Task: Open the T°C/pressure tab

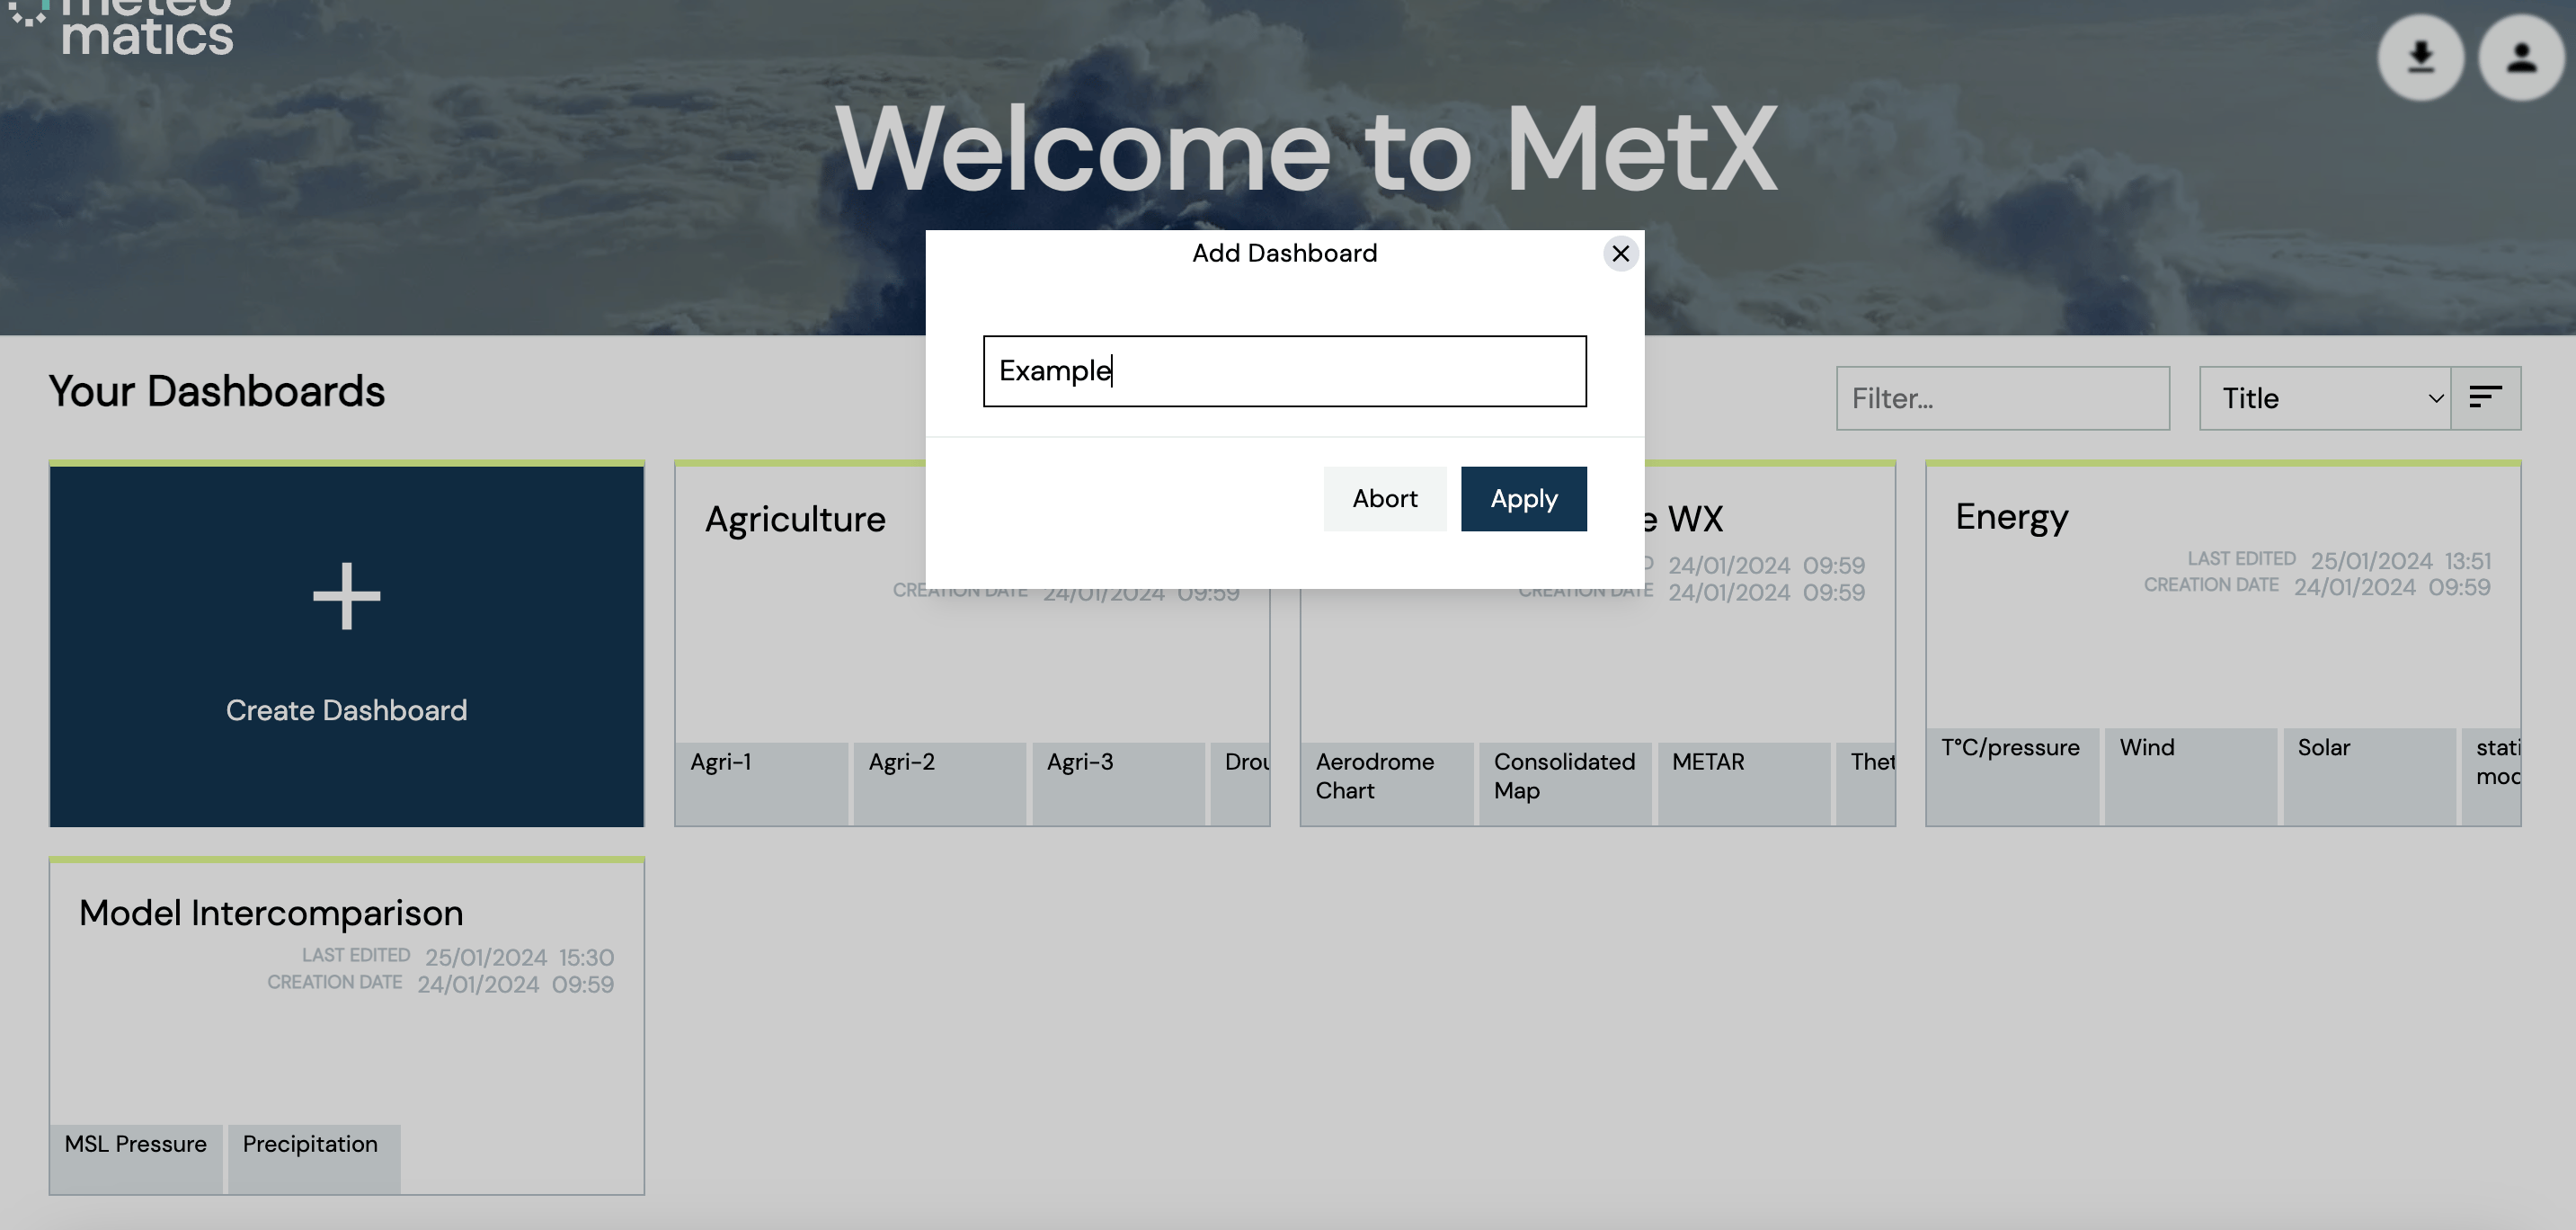Action: click(2012, 777)
